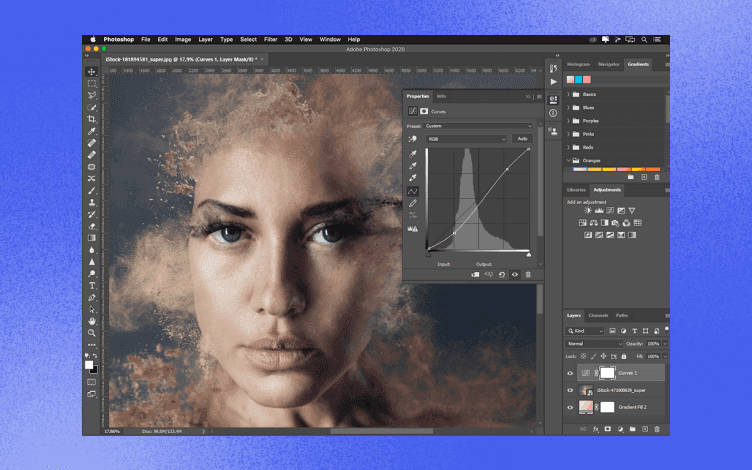Screen dimensions: 752x470
Task: Click the on-image adjustment hand in Curves
Action: 412,139
